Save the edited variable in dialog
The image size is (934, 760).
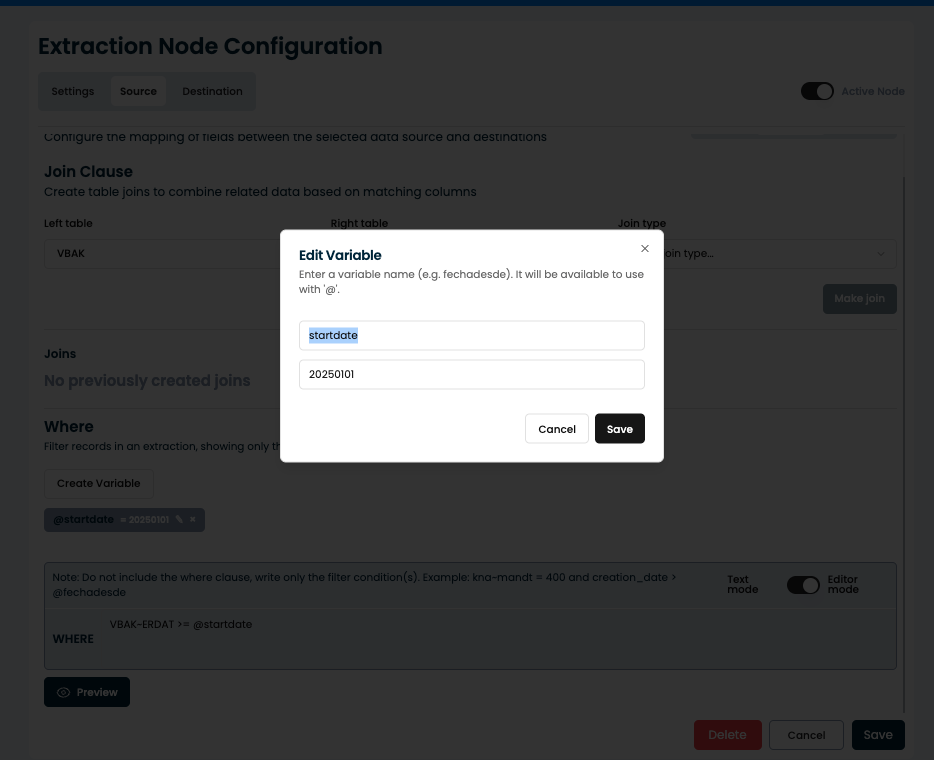click(x=619, y=429)
